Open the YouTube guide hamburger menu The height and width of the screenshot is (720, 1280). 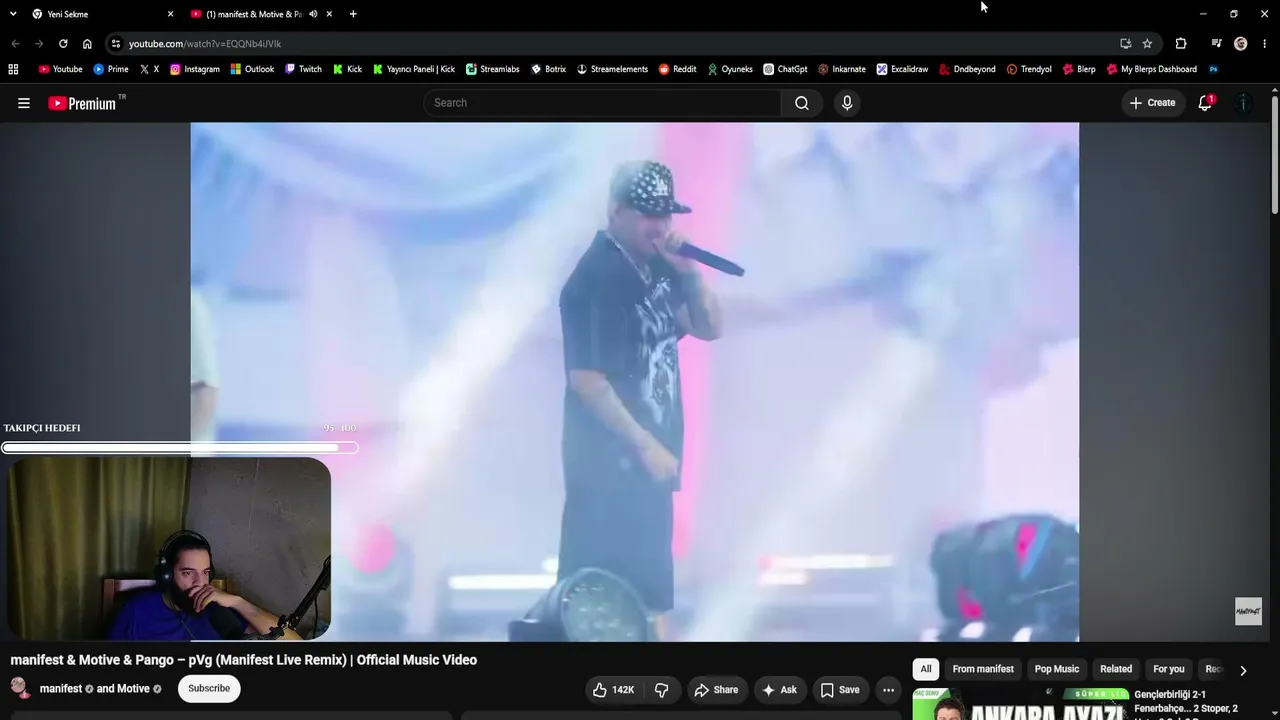[24, 103]
